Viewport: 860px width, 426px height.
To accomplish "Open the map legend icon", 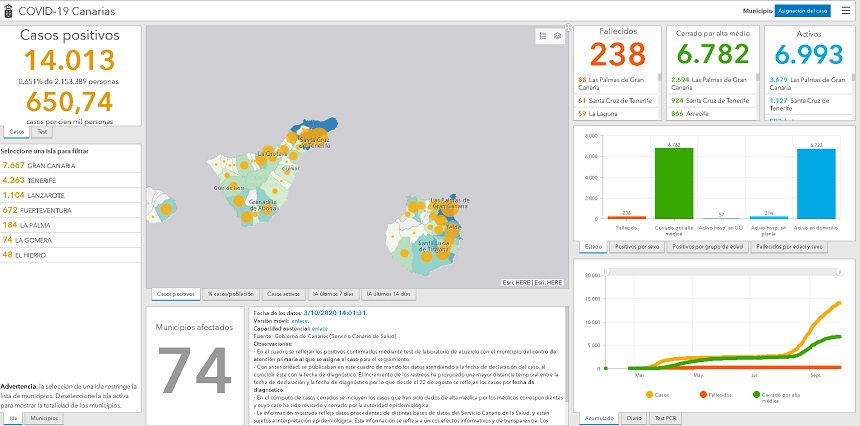I will coord(543,36).
